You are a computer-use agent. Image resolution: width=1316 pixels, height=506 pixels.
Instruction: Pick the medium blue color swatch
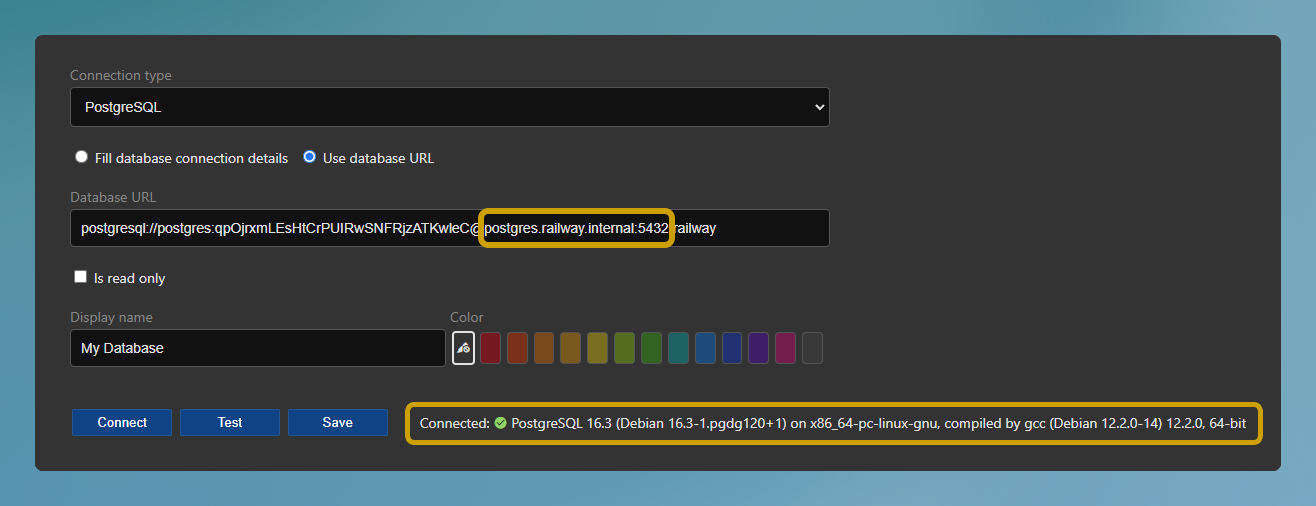point(705,348)
